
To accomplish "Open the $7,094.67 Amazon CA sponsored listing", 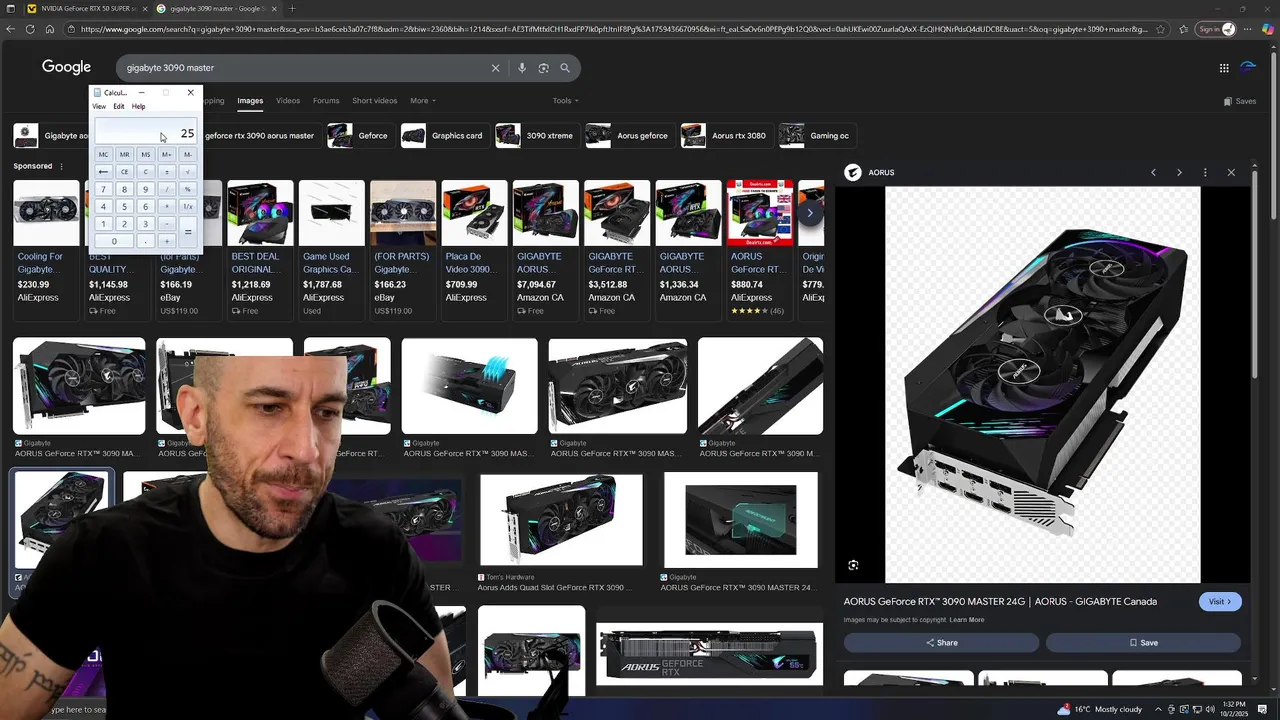I will tap(546, 250).
